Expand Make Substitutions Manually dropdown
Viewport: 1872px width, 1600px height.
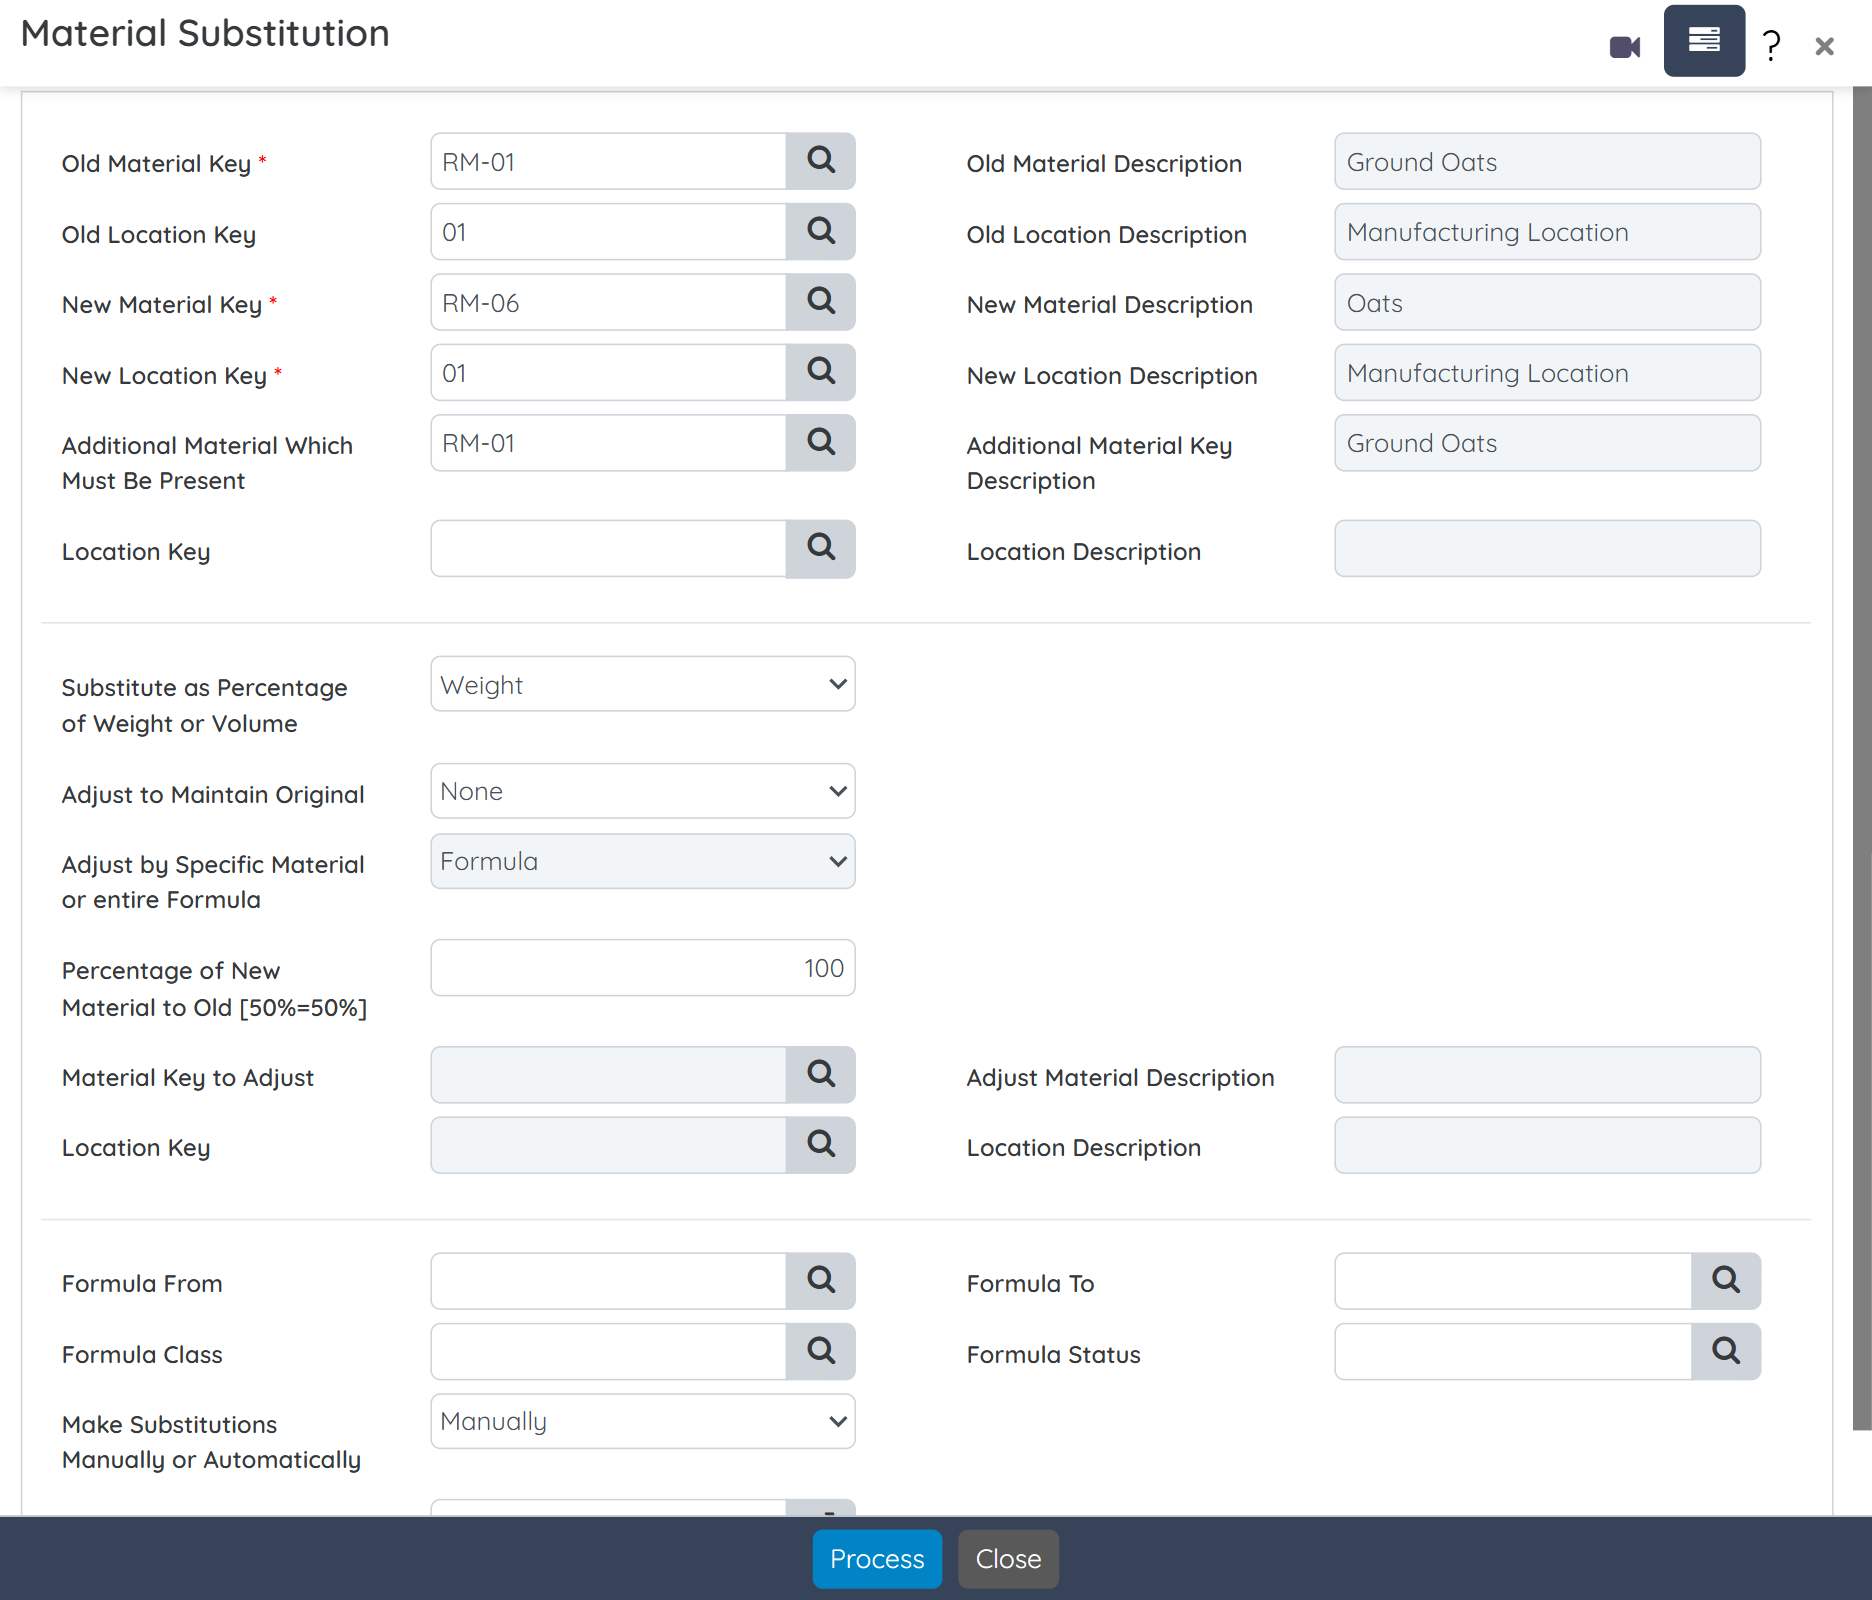[x=642, y=1421]
